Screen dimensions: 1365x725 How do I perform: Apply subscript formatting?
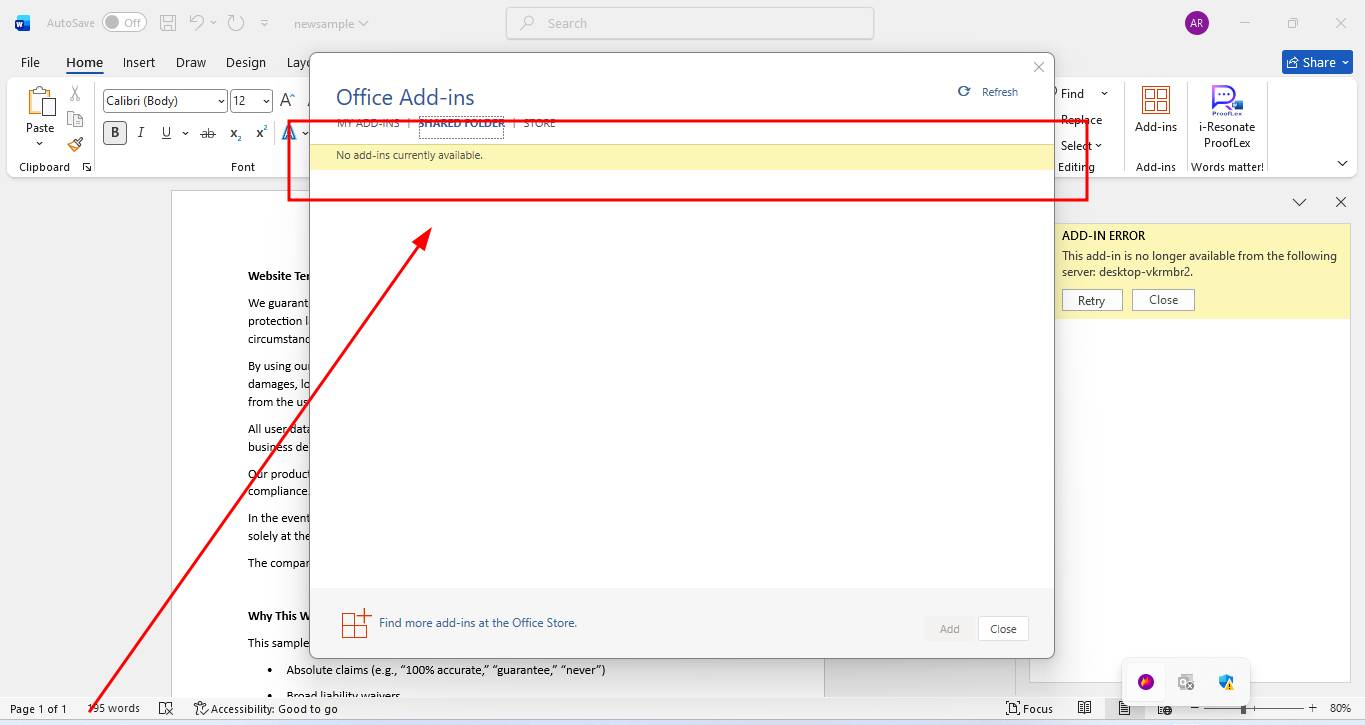[x=235, y=133]
